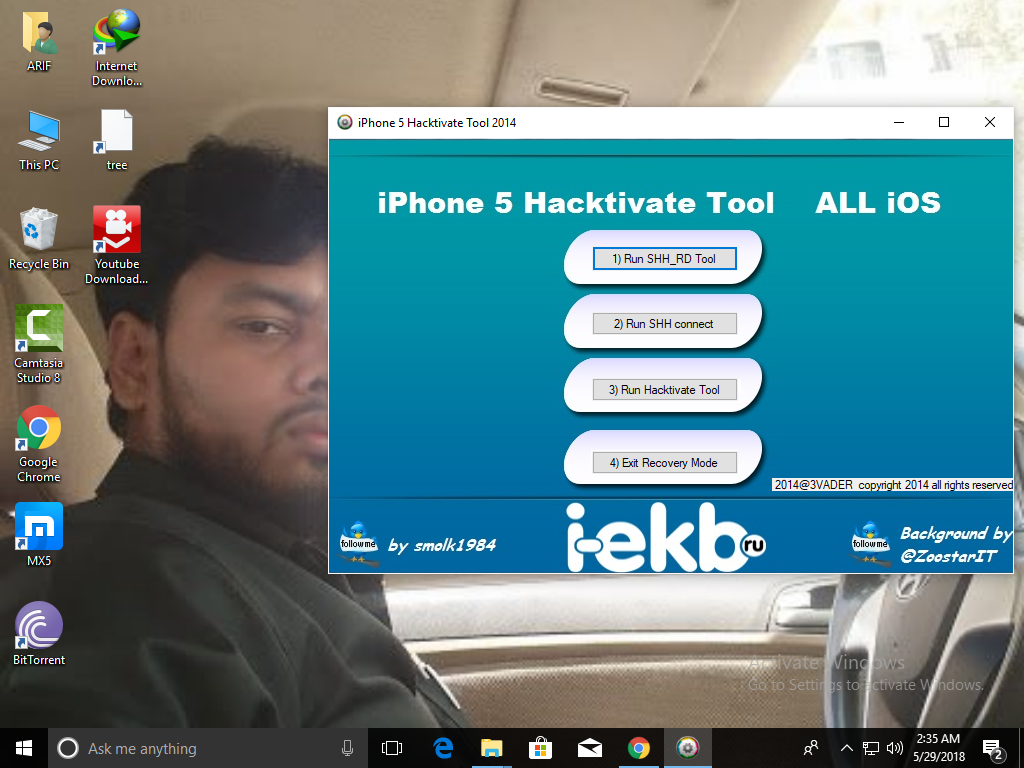Click the '@ZoostarIT' text

948,556
